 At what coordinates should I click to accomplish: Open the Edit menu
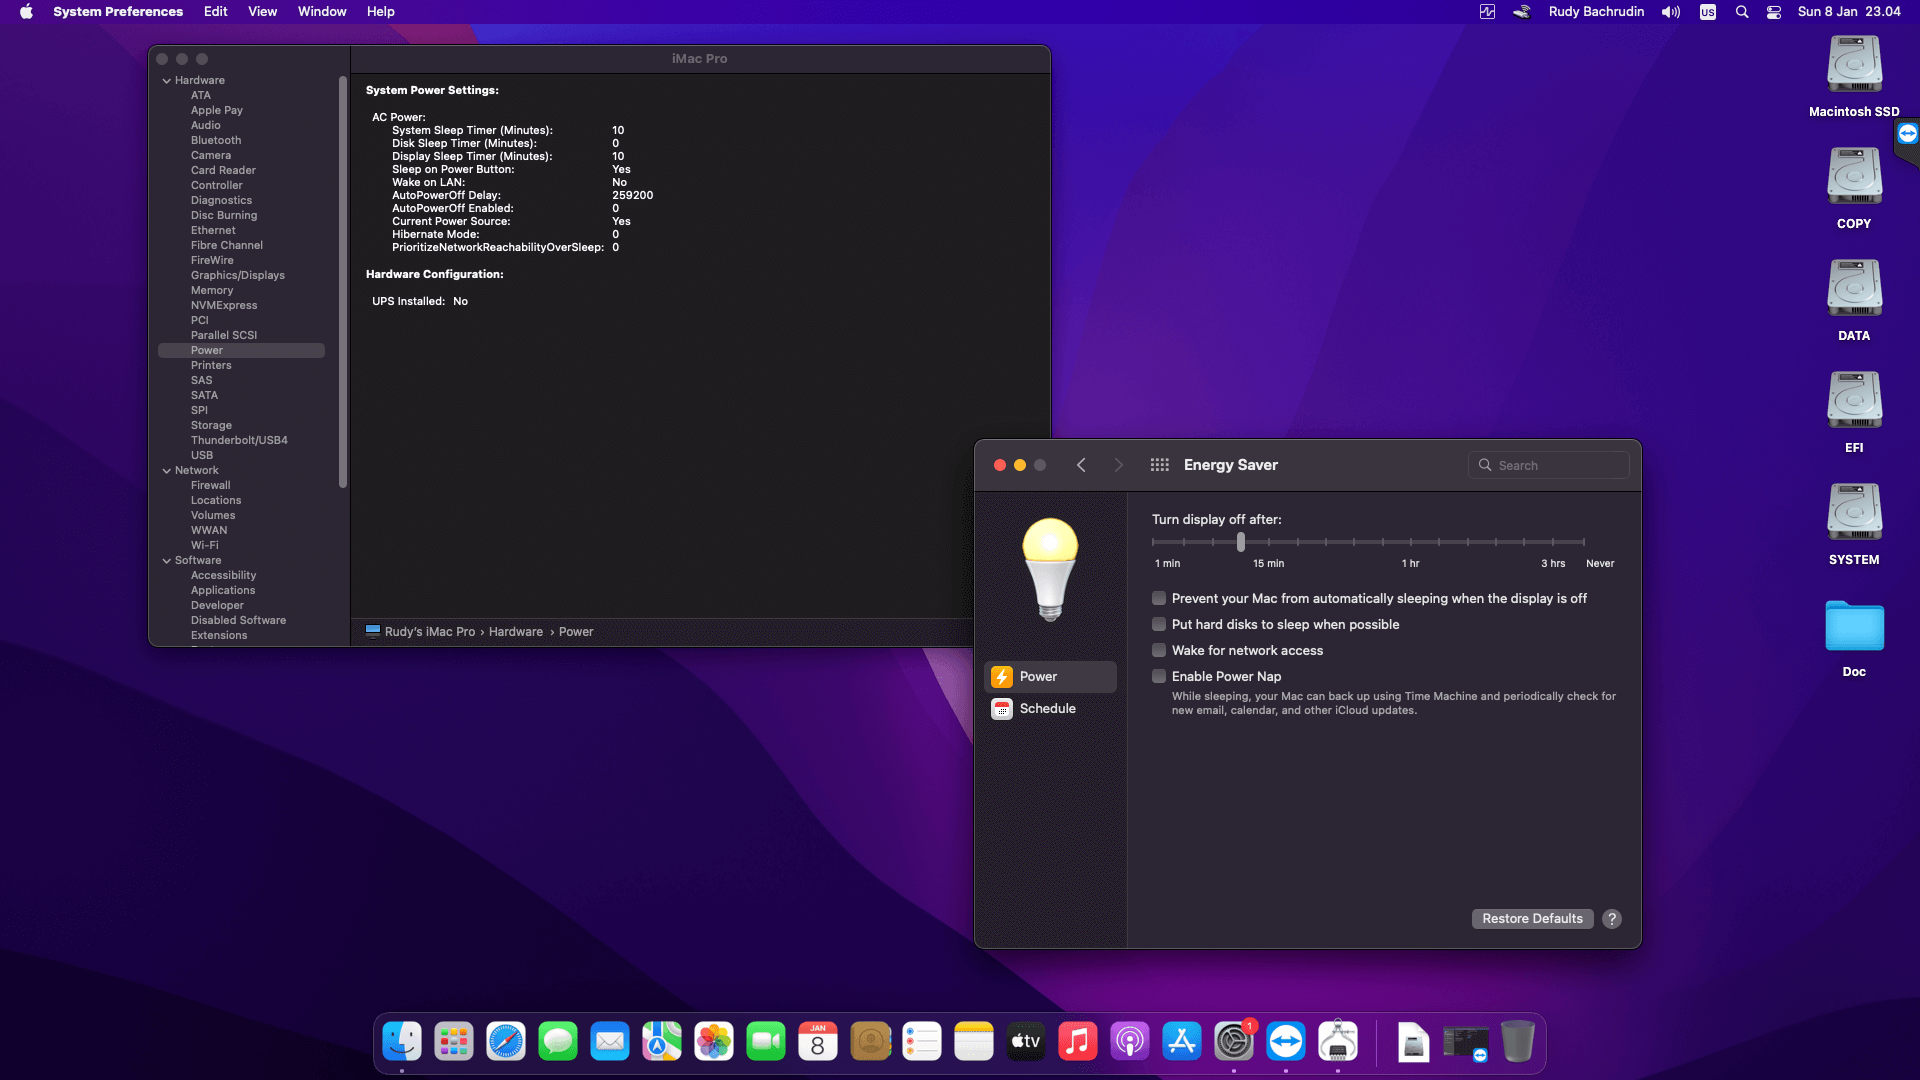[216, 12]
